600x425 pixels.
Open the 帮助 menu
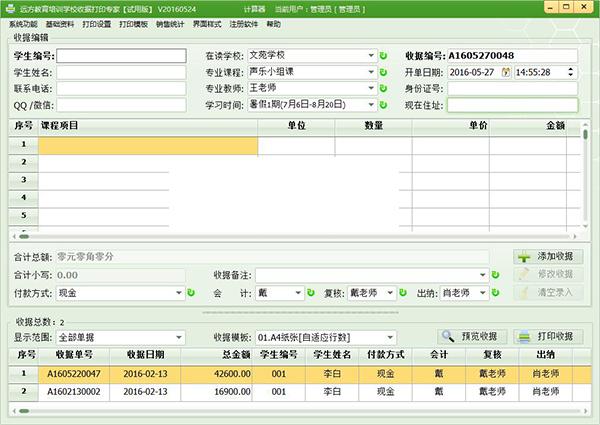273,24
